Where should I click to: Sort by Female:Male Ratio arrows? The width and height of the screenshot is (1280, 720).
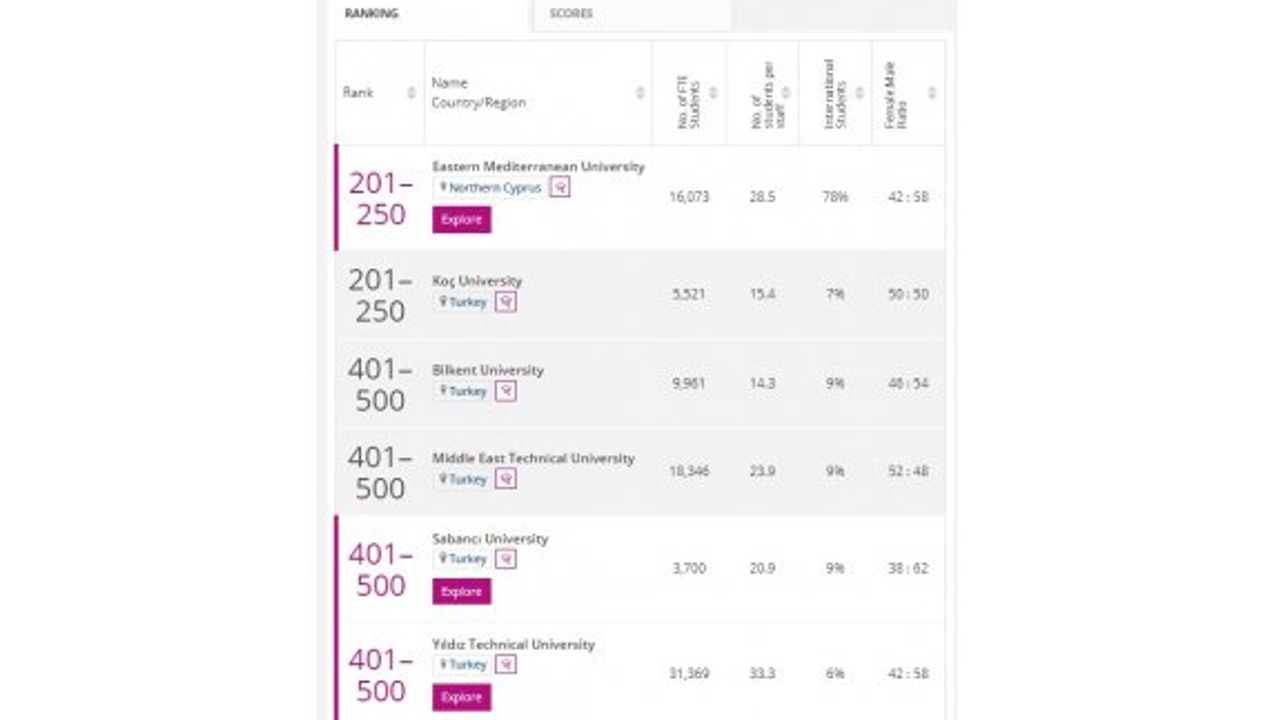(x=932, y=93)
